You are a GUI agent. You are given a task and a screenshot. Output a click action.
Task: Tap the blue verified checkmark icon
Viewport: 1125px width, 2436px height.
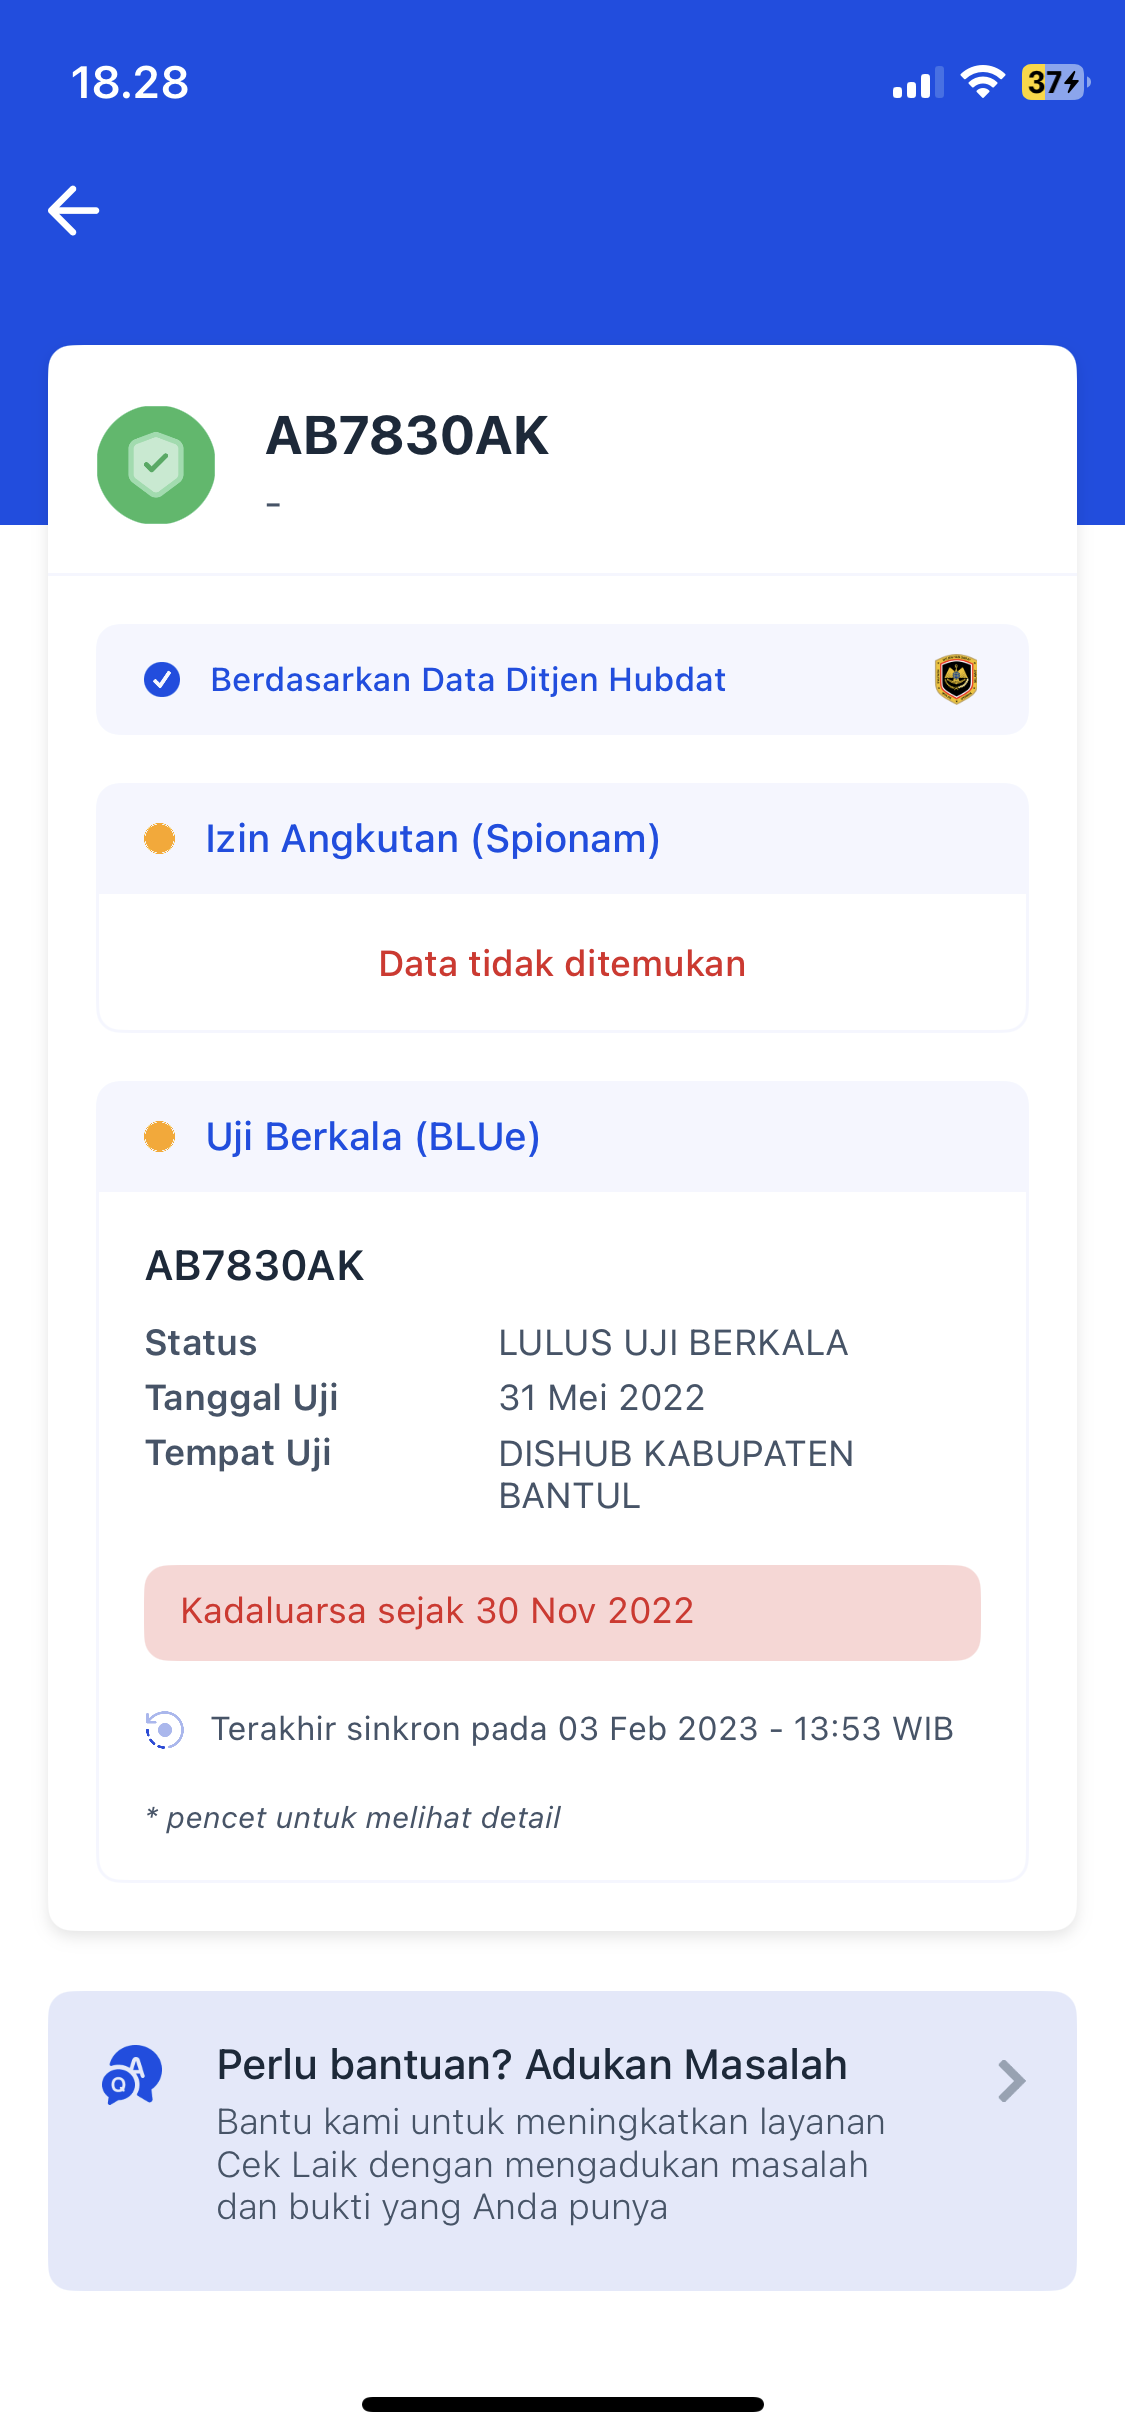coord(162,680)
